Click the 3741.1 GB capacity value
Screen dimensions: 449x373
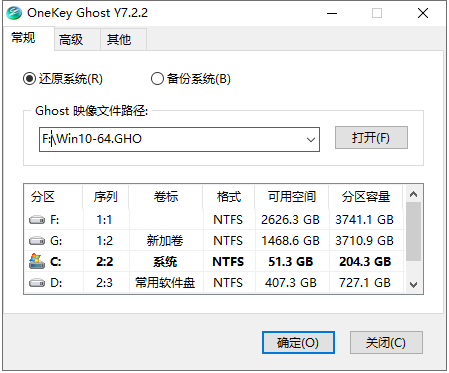click(365, 220)
